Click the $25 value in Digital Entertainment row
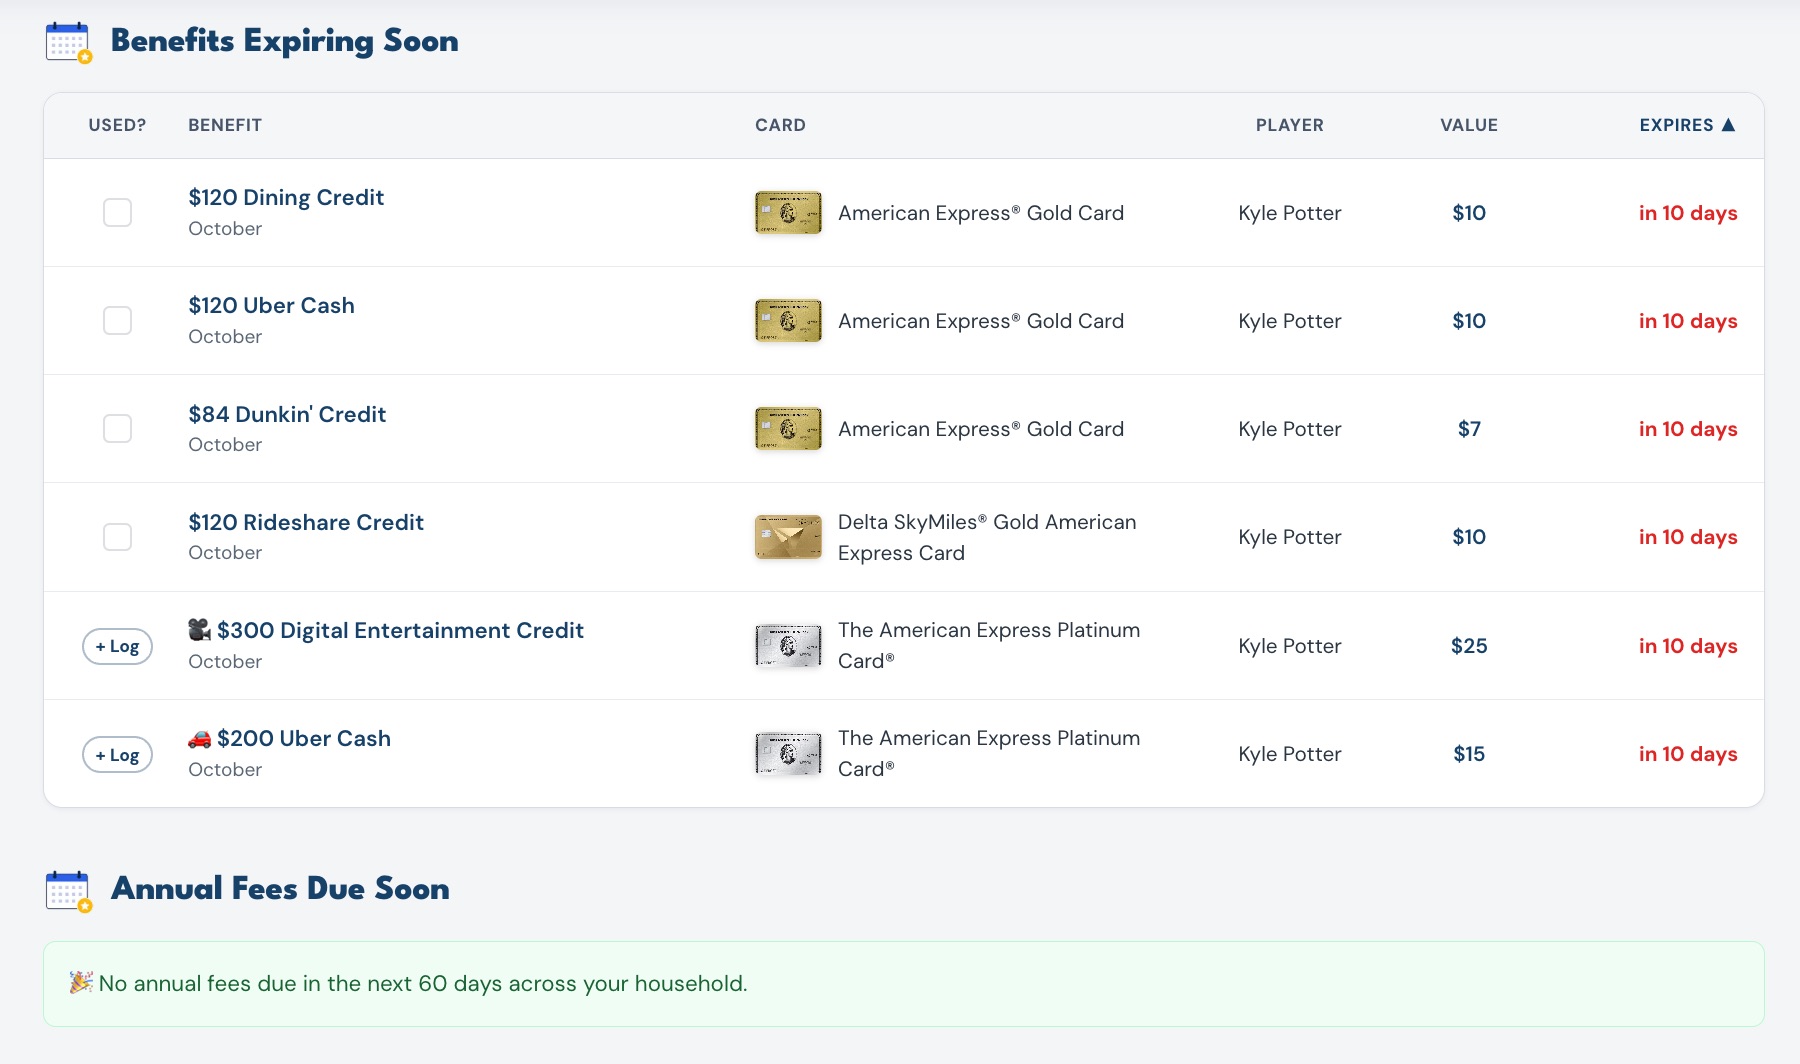 1469,646
